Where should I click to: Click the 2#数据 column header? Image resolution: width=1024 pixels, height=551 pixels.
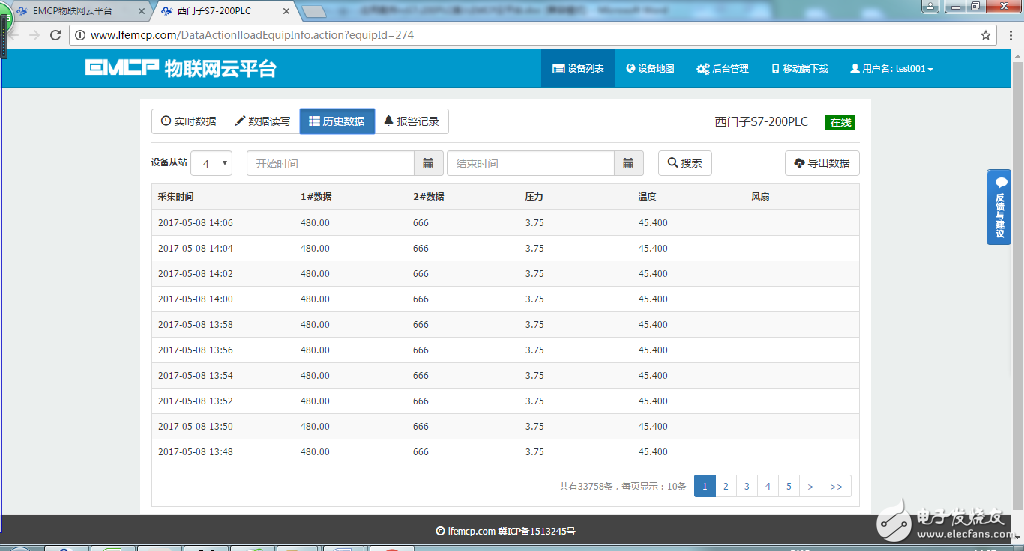tap(428, 197)
